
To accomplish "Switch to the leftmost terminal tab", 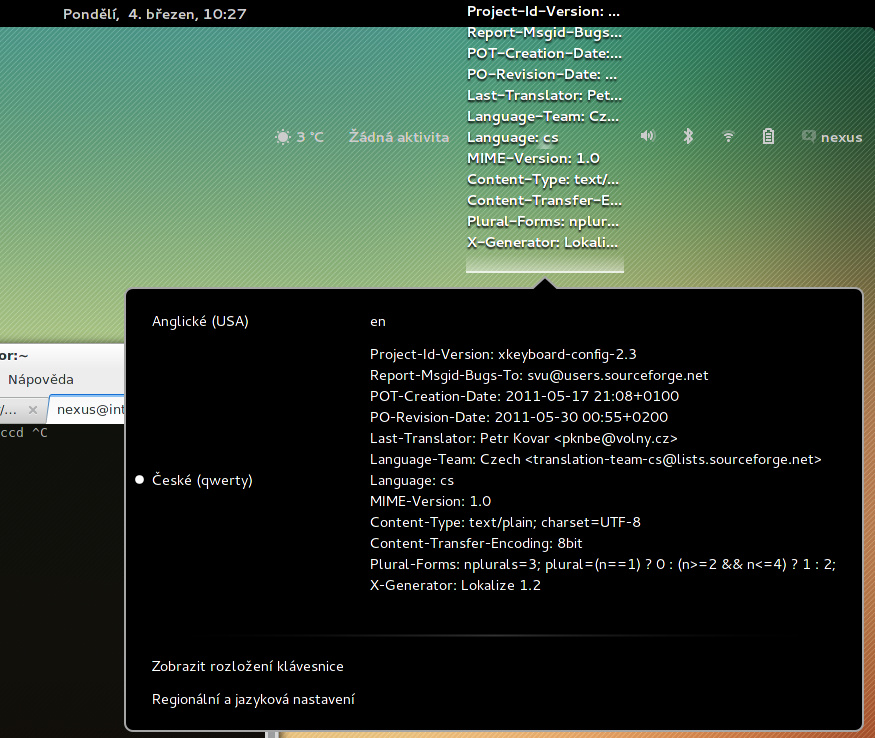I will [8, 410].
